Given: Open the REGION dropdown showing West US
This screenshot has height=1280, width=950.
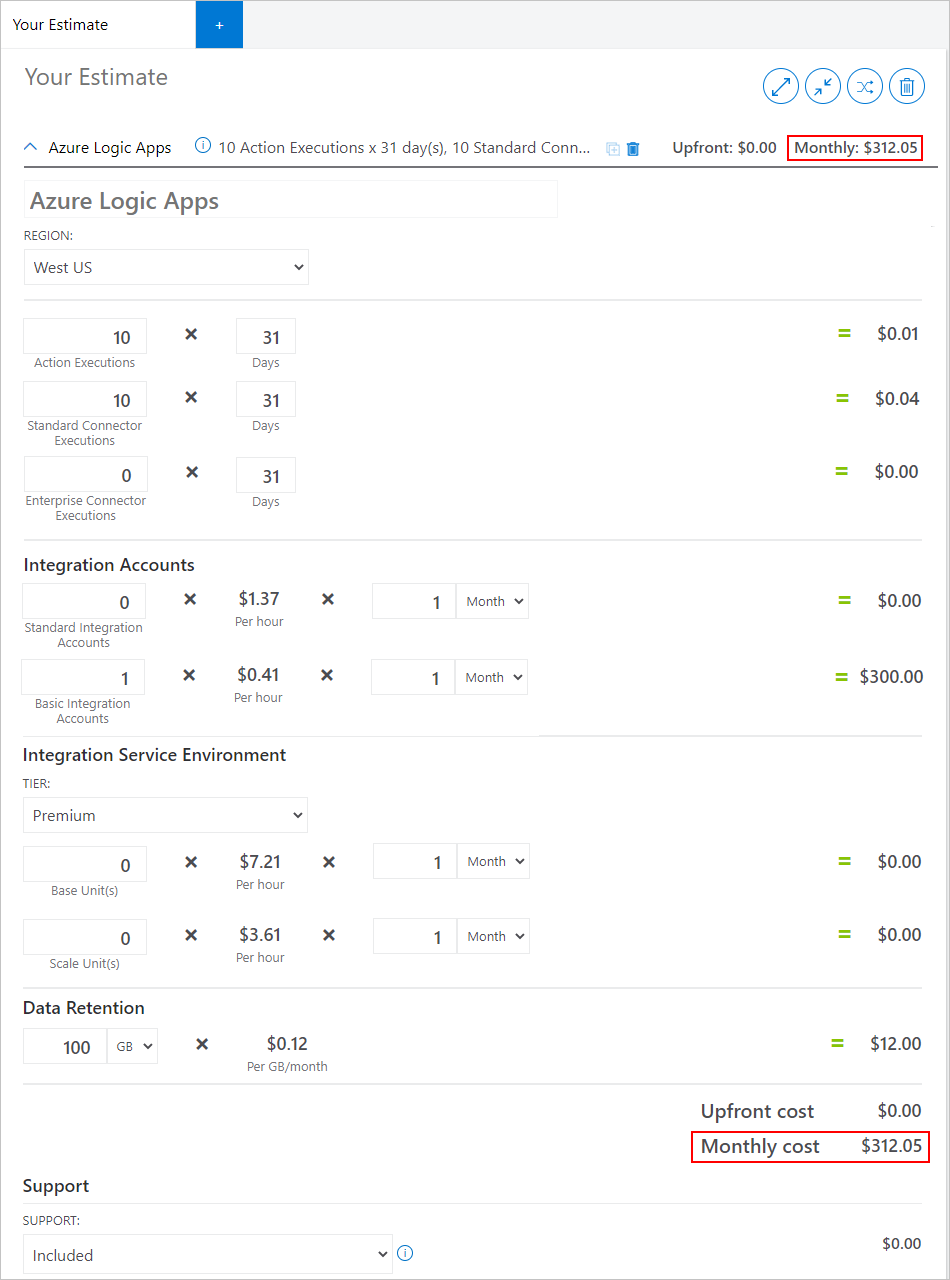Looking at the screenshot, I should click(166, 267).
